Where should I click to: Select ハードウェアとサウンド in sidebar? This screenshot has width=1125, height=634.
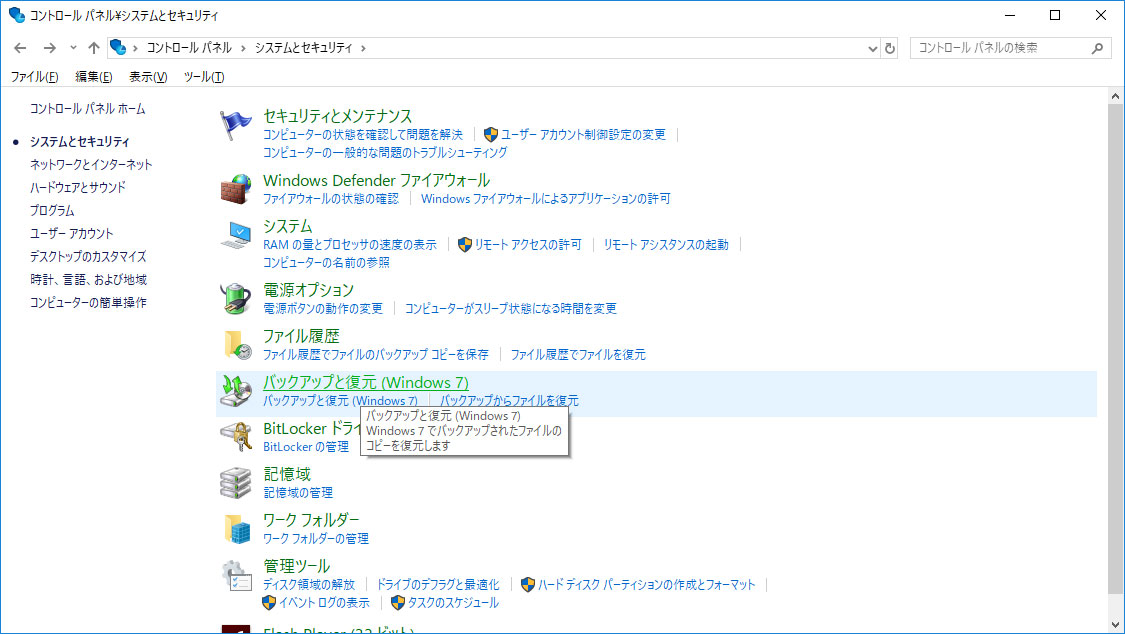tap(77, 187)
